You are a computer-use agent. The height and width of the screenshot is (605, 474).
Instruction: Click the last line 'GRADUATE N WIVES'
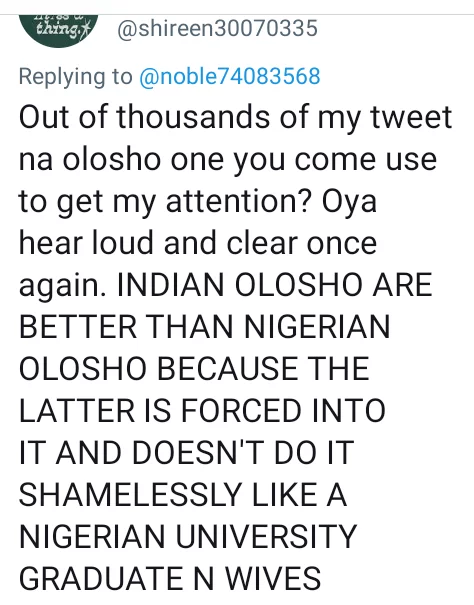(170, 578)
